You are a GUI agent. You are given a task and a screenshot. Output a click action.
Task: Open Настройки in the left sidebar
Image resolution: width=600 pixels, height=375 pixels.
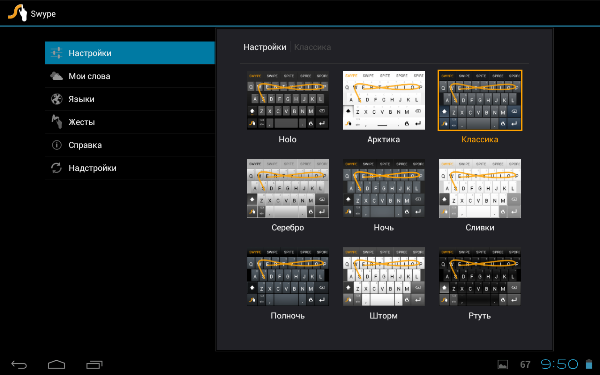130,53
